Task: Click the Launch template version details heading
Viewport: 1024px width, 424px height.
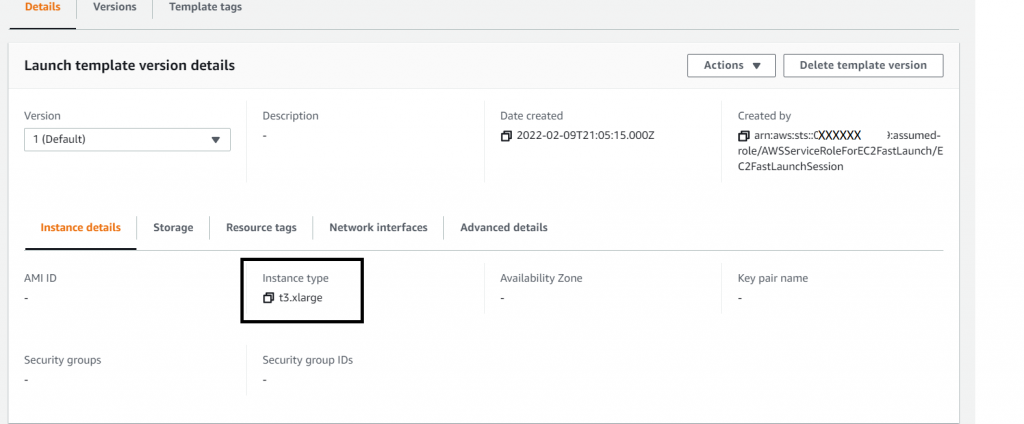Action: pos(129,65)
